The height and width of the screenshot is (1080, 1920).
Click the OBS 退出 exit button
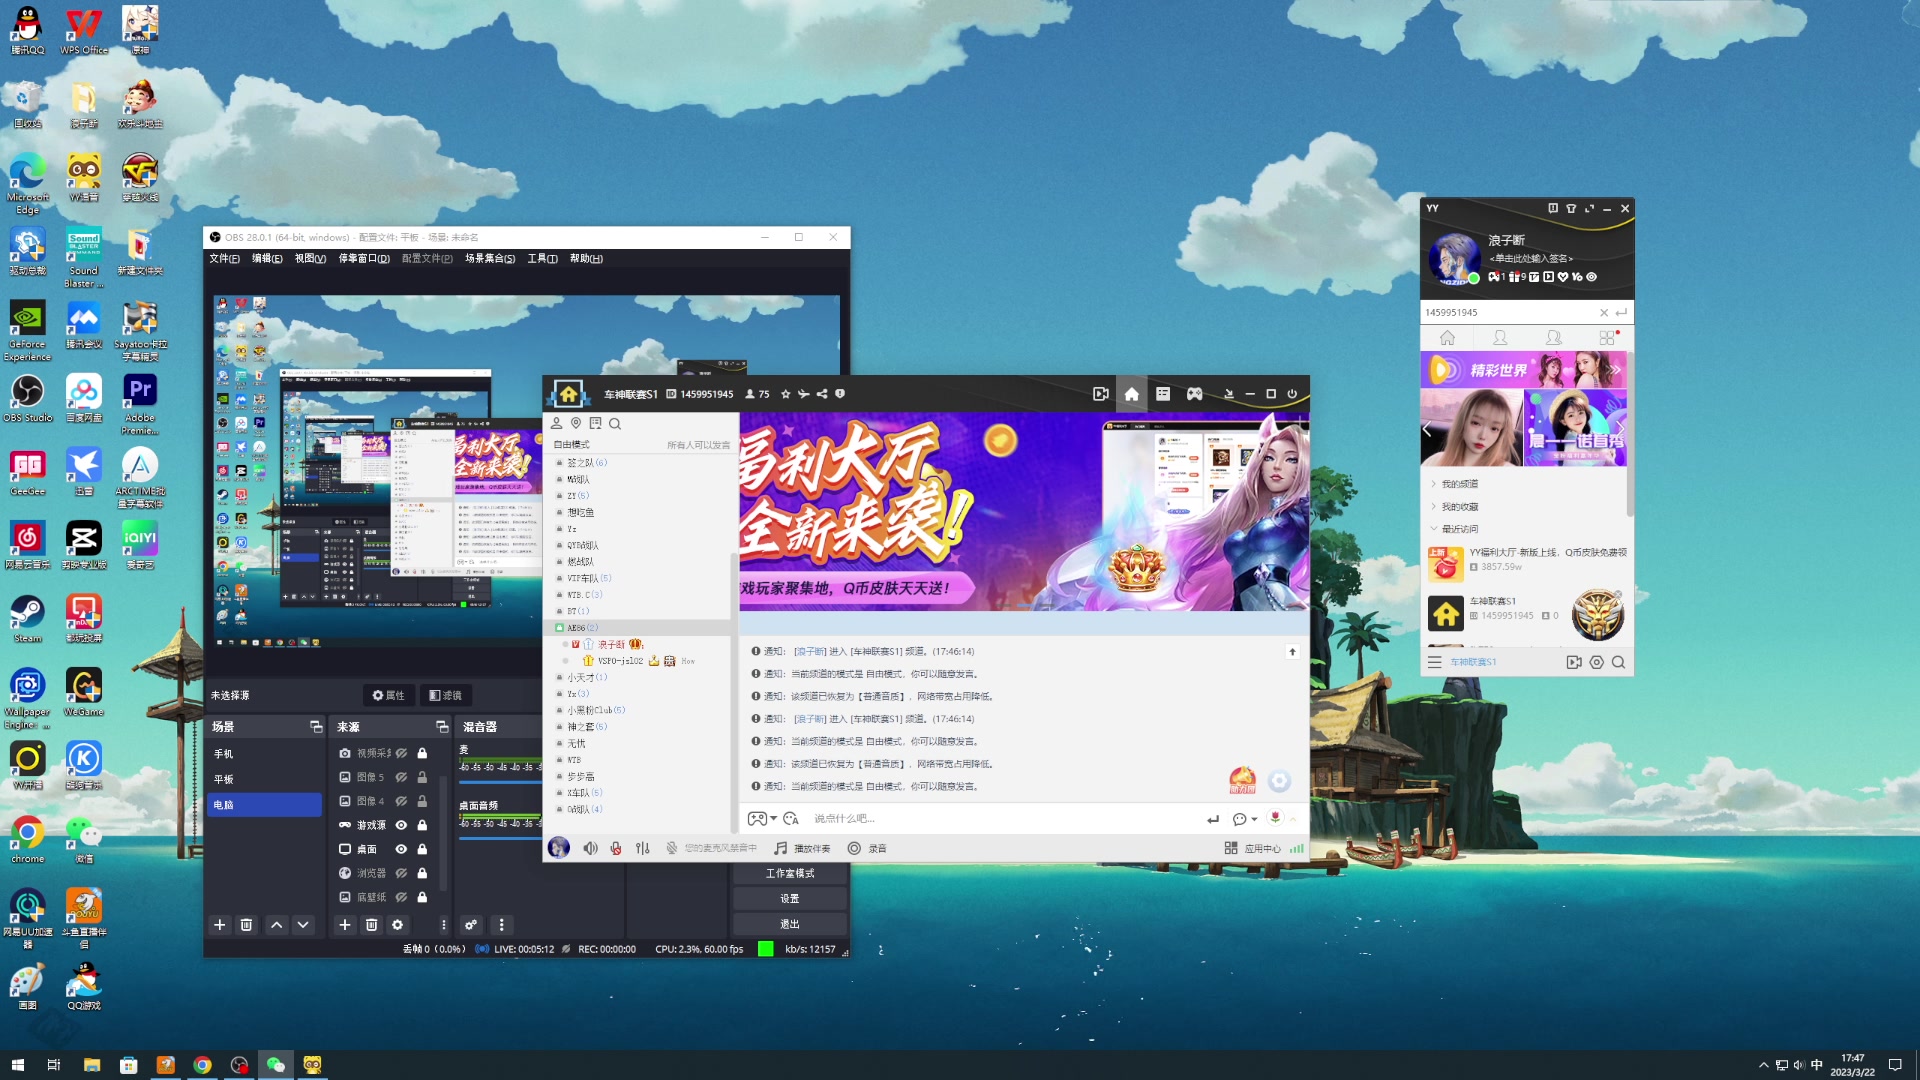790,924
